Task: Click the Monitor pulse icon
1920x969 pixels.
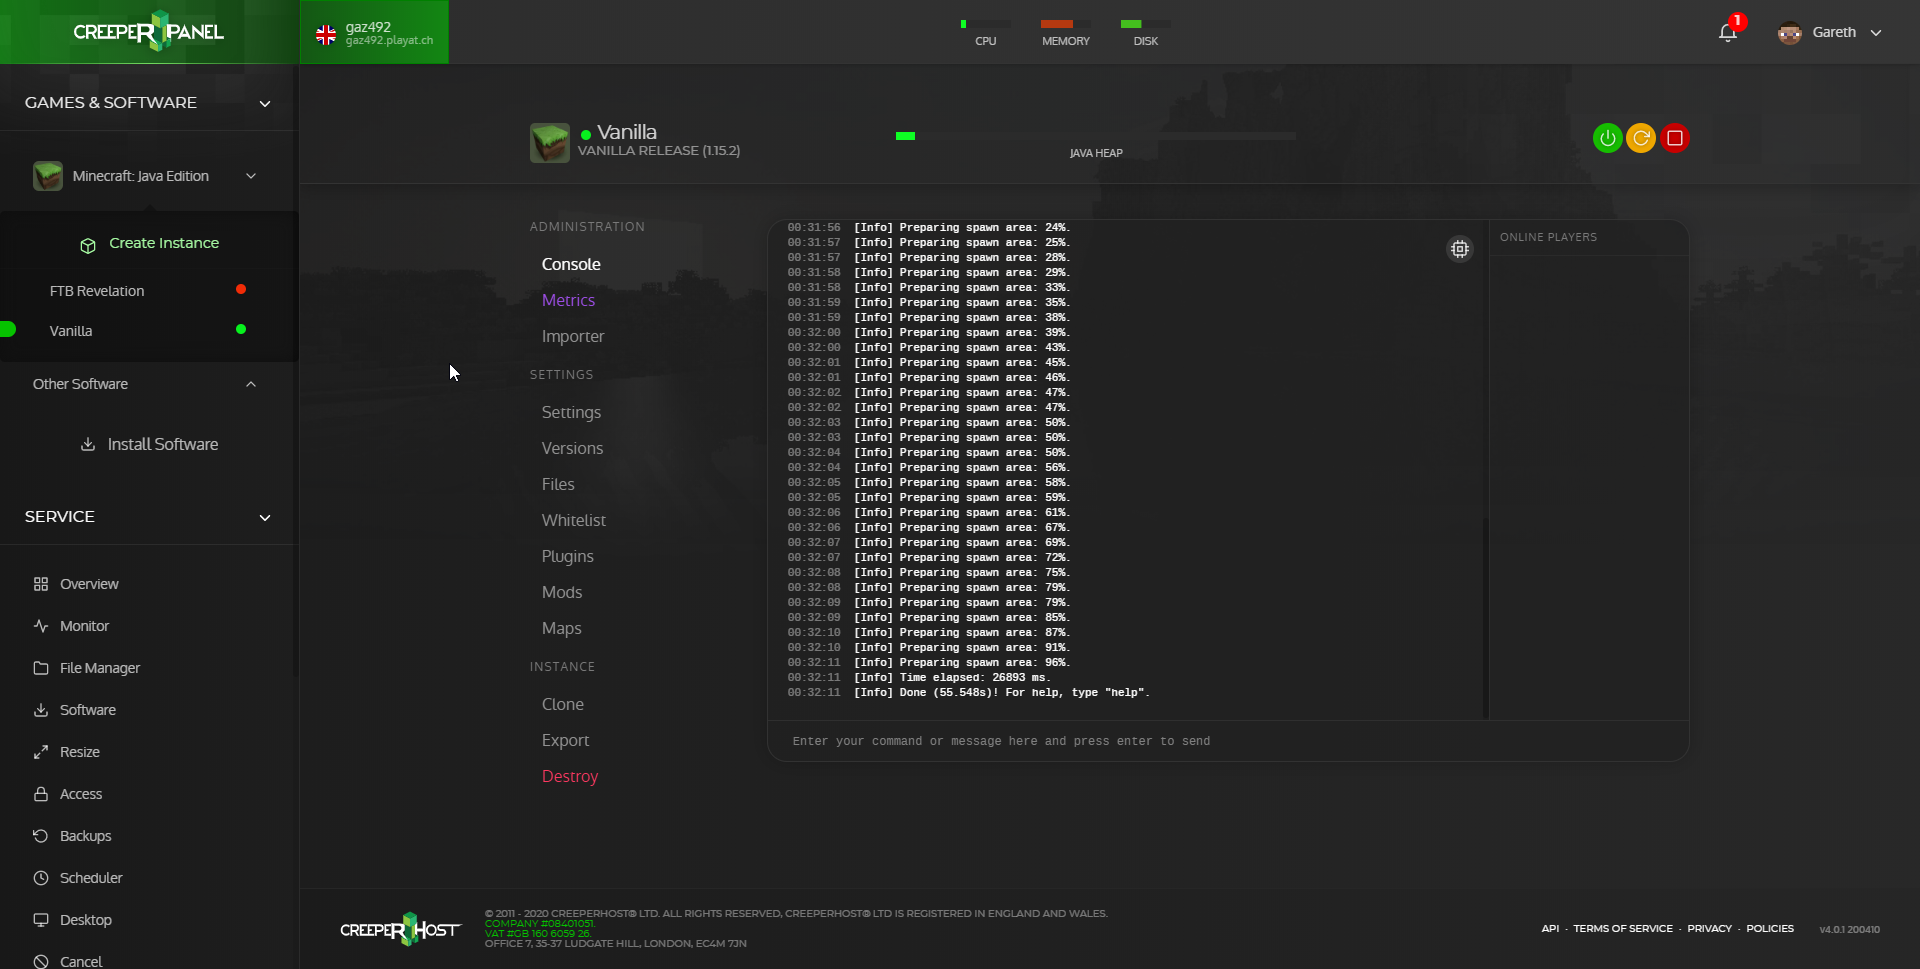Action: click(41, 626)
